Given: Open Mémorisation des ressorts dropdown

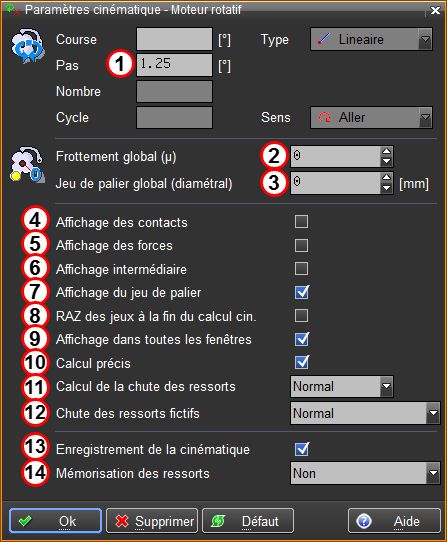Looking at the screenshot, I should [x=365, y=473].
